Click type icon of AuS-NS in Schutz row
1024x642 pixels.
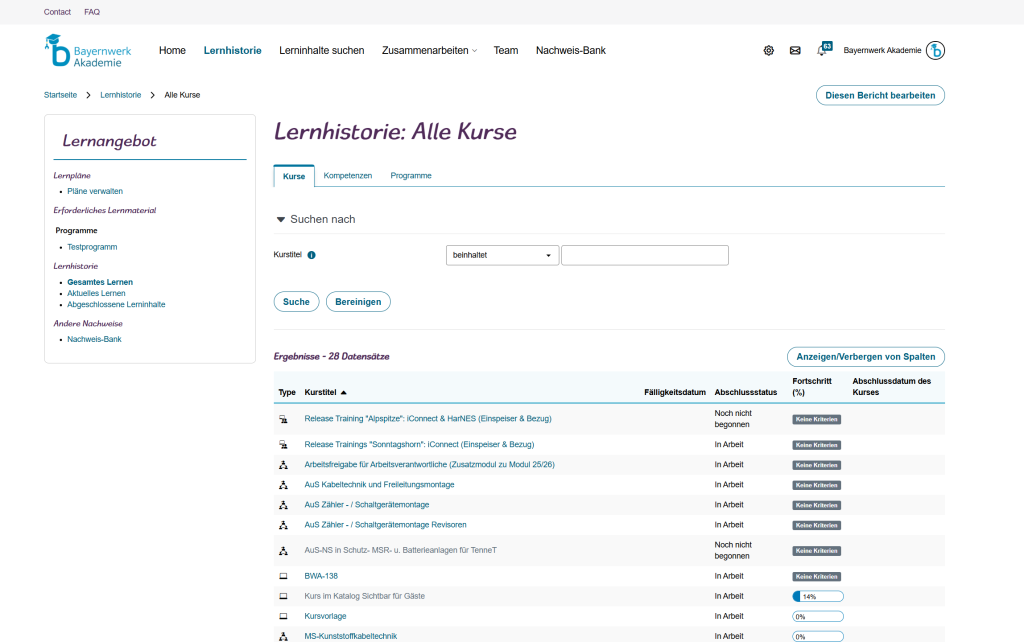283,551
